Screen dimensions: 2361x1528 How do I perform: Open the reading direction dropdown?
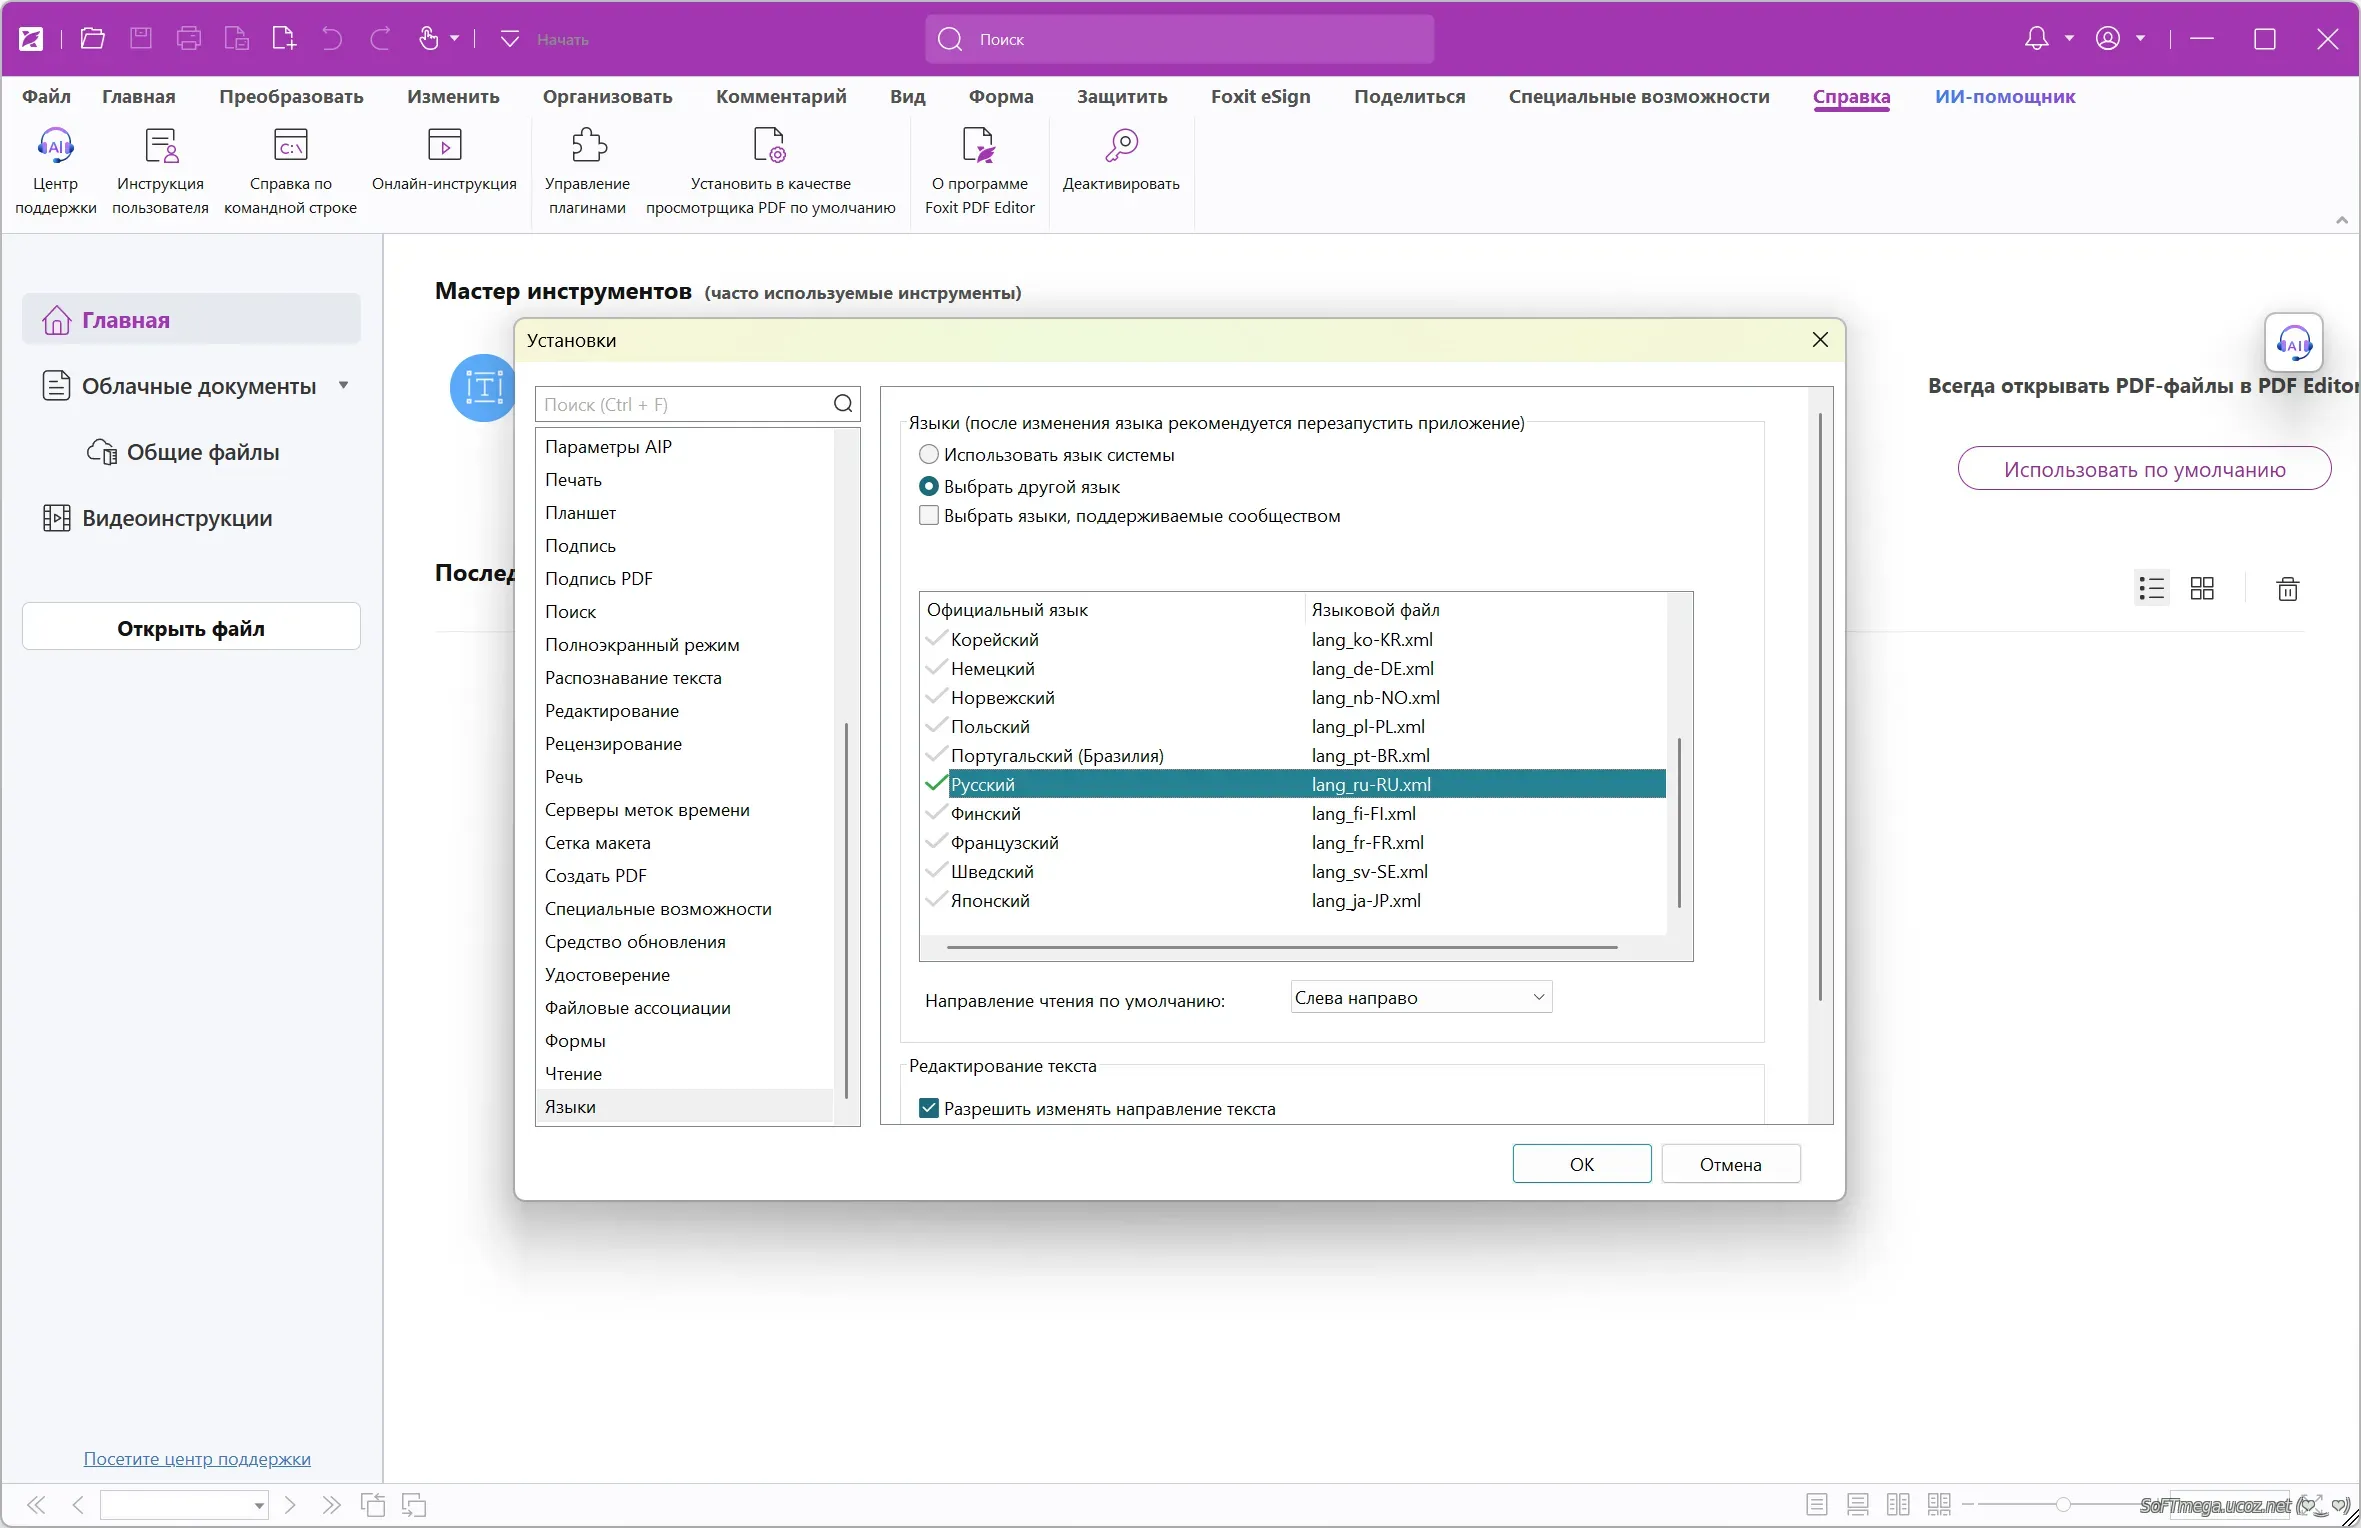coord(1420,998)
